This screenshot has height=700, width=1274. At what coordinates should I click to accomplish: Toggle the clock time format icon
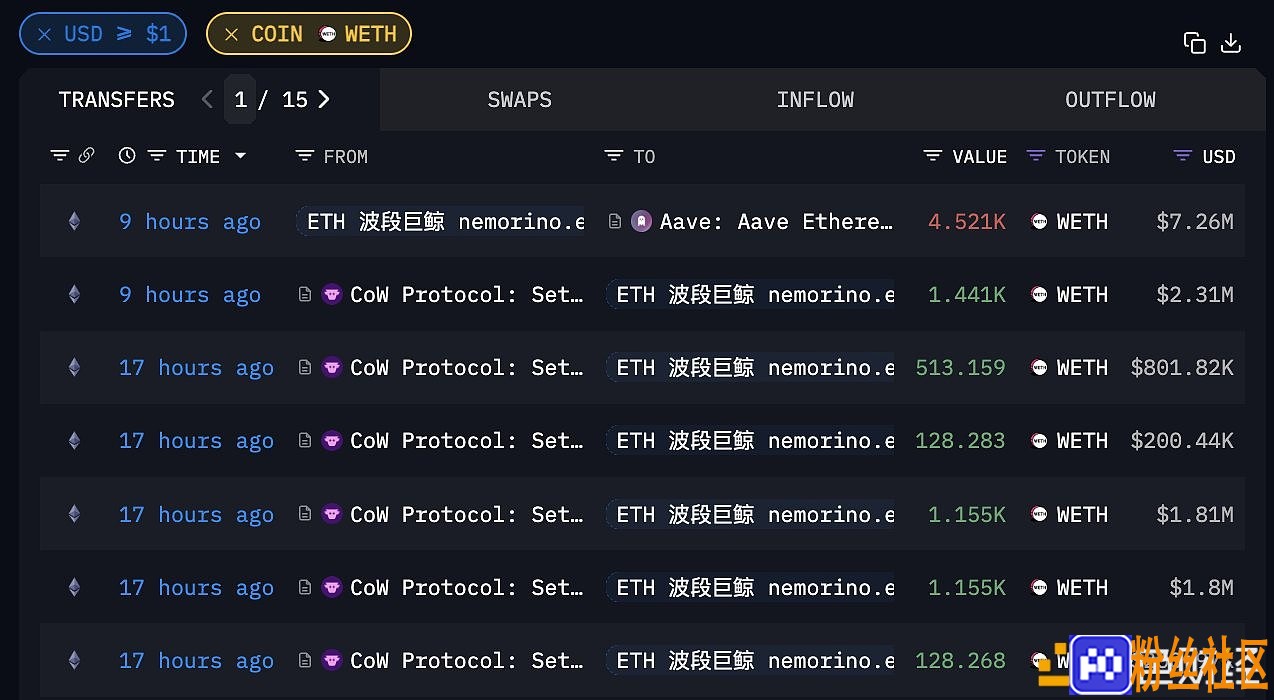point(127,155)
